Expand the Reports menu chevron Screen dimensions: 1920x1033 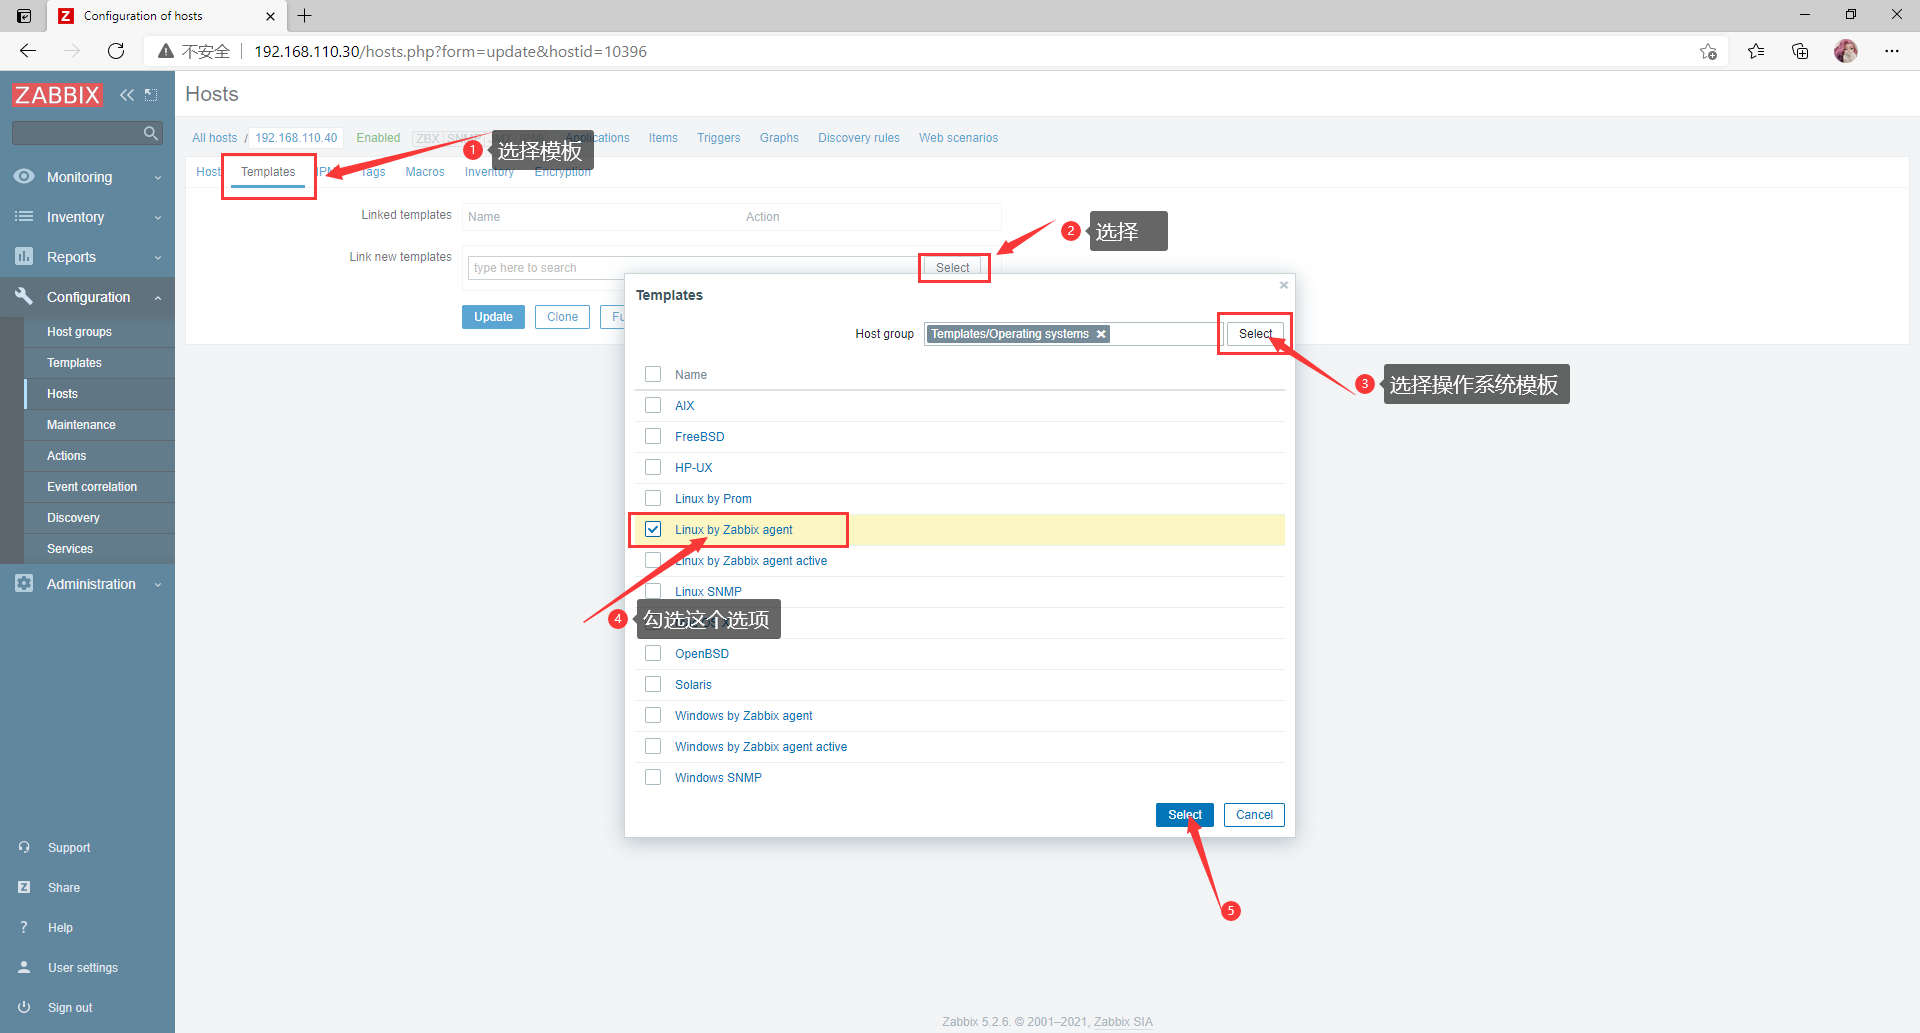pos(158,258)
